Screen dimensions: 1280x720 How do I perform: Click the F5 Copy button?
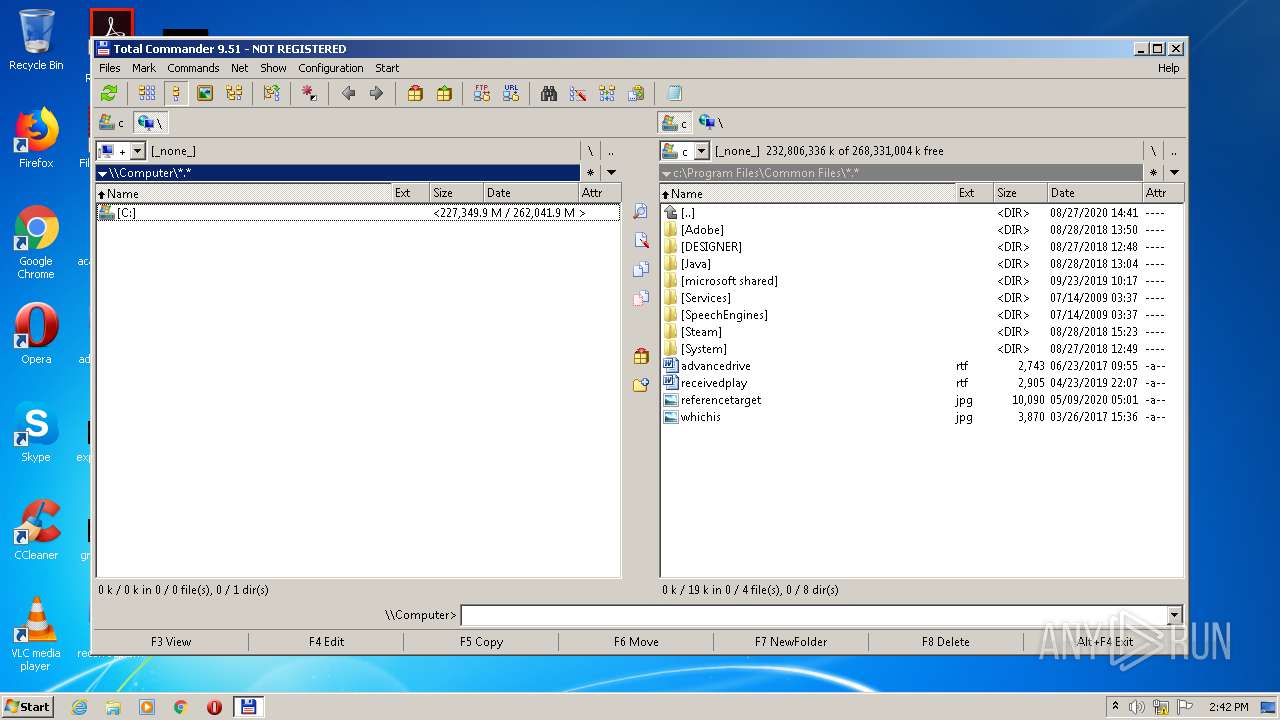[x=481, y=642]
